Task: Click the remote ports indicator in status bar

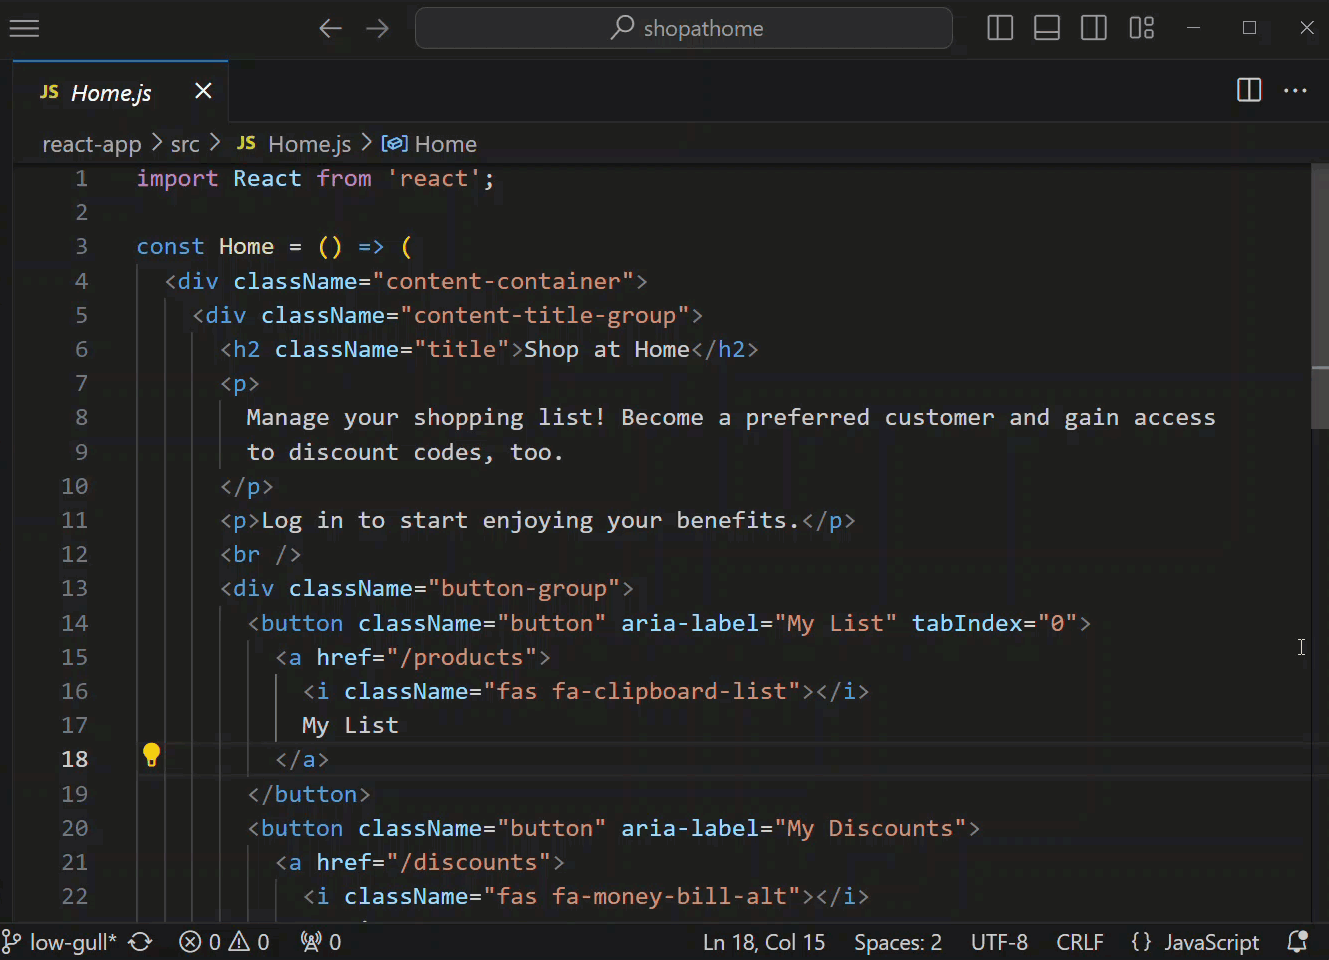Action: pos(320,941)
